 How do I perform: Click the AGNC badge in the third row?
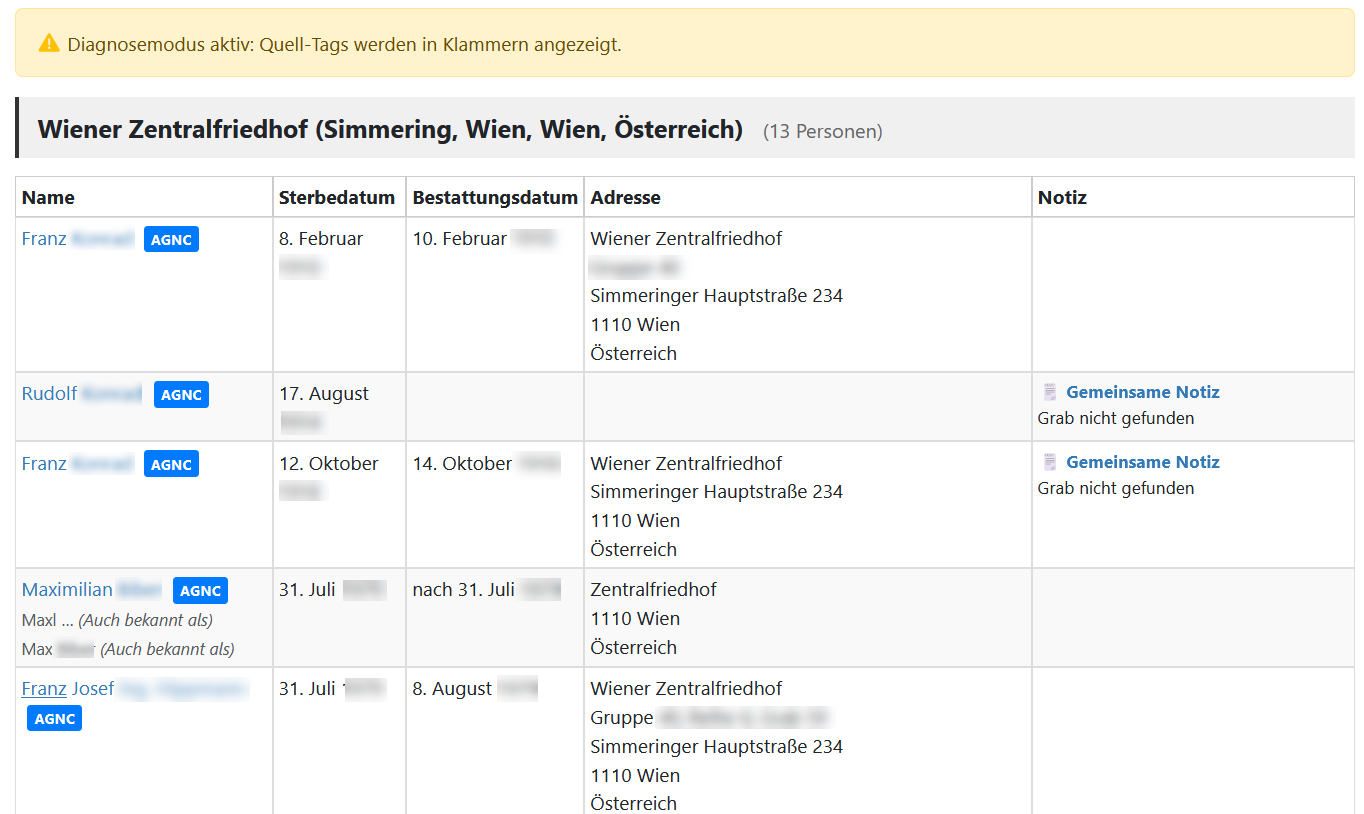tap(170, 463)
